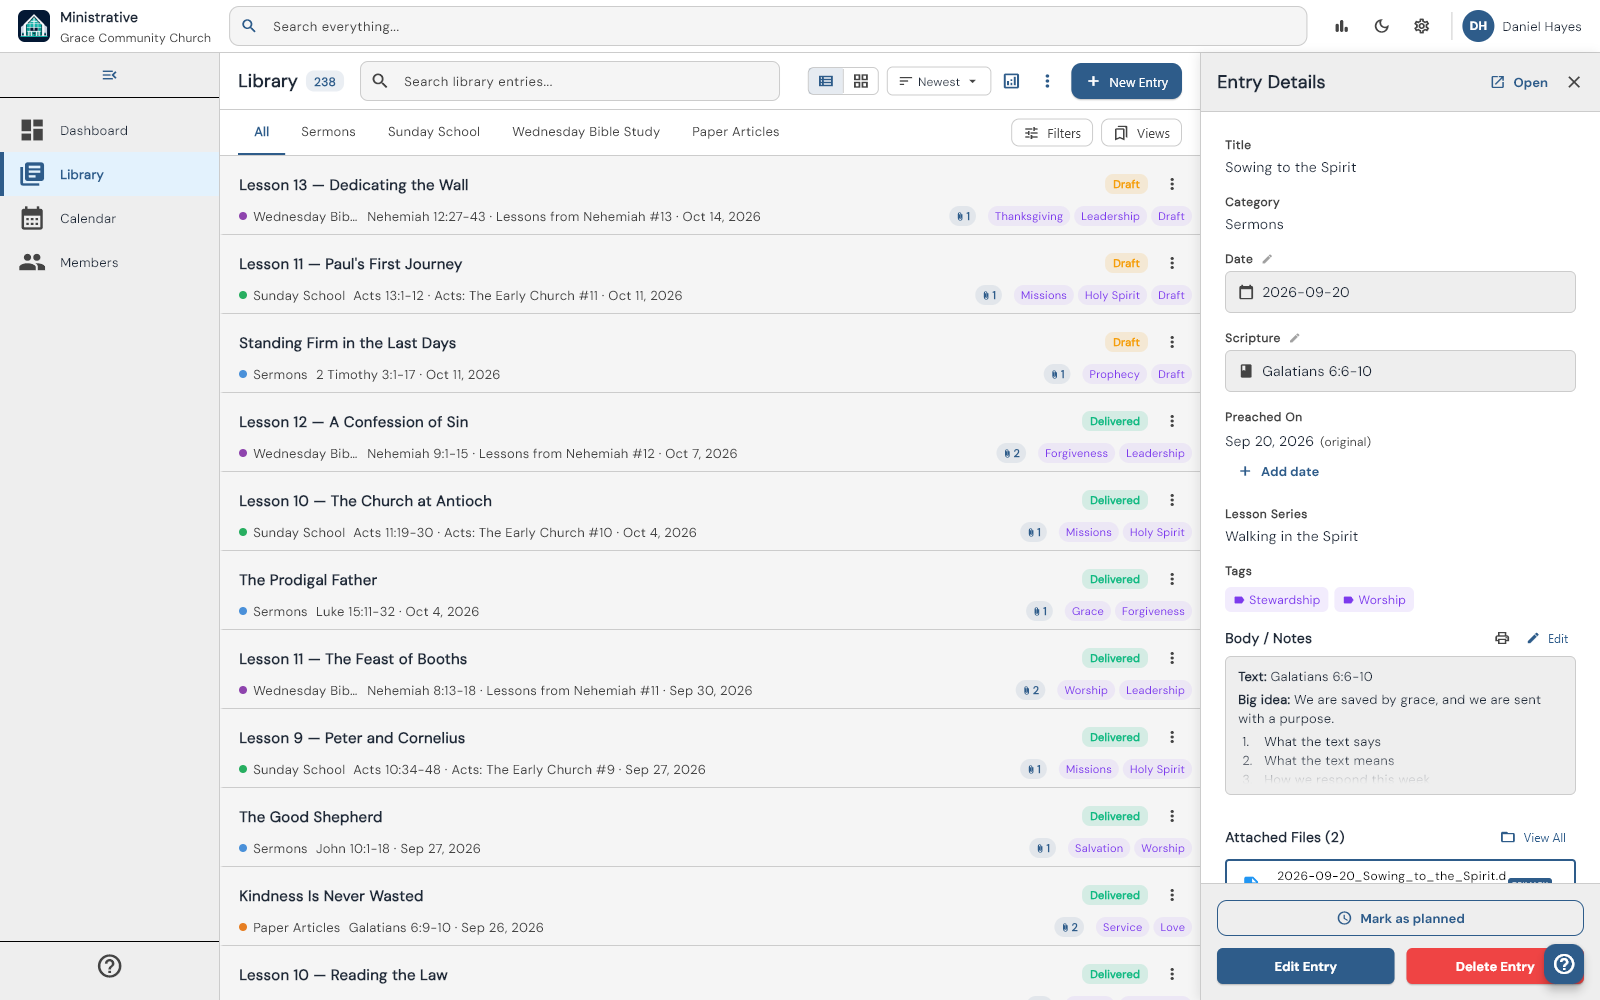
Task: Switch to list view toggle
Action: (x=826, y=81)
